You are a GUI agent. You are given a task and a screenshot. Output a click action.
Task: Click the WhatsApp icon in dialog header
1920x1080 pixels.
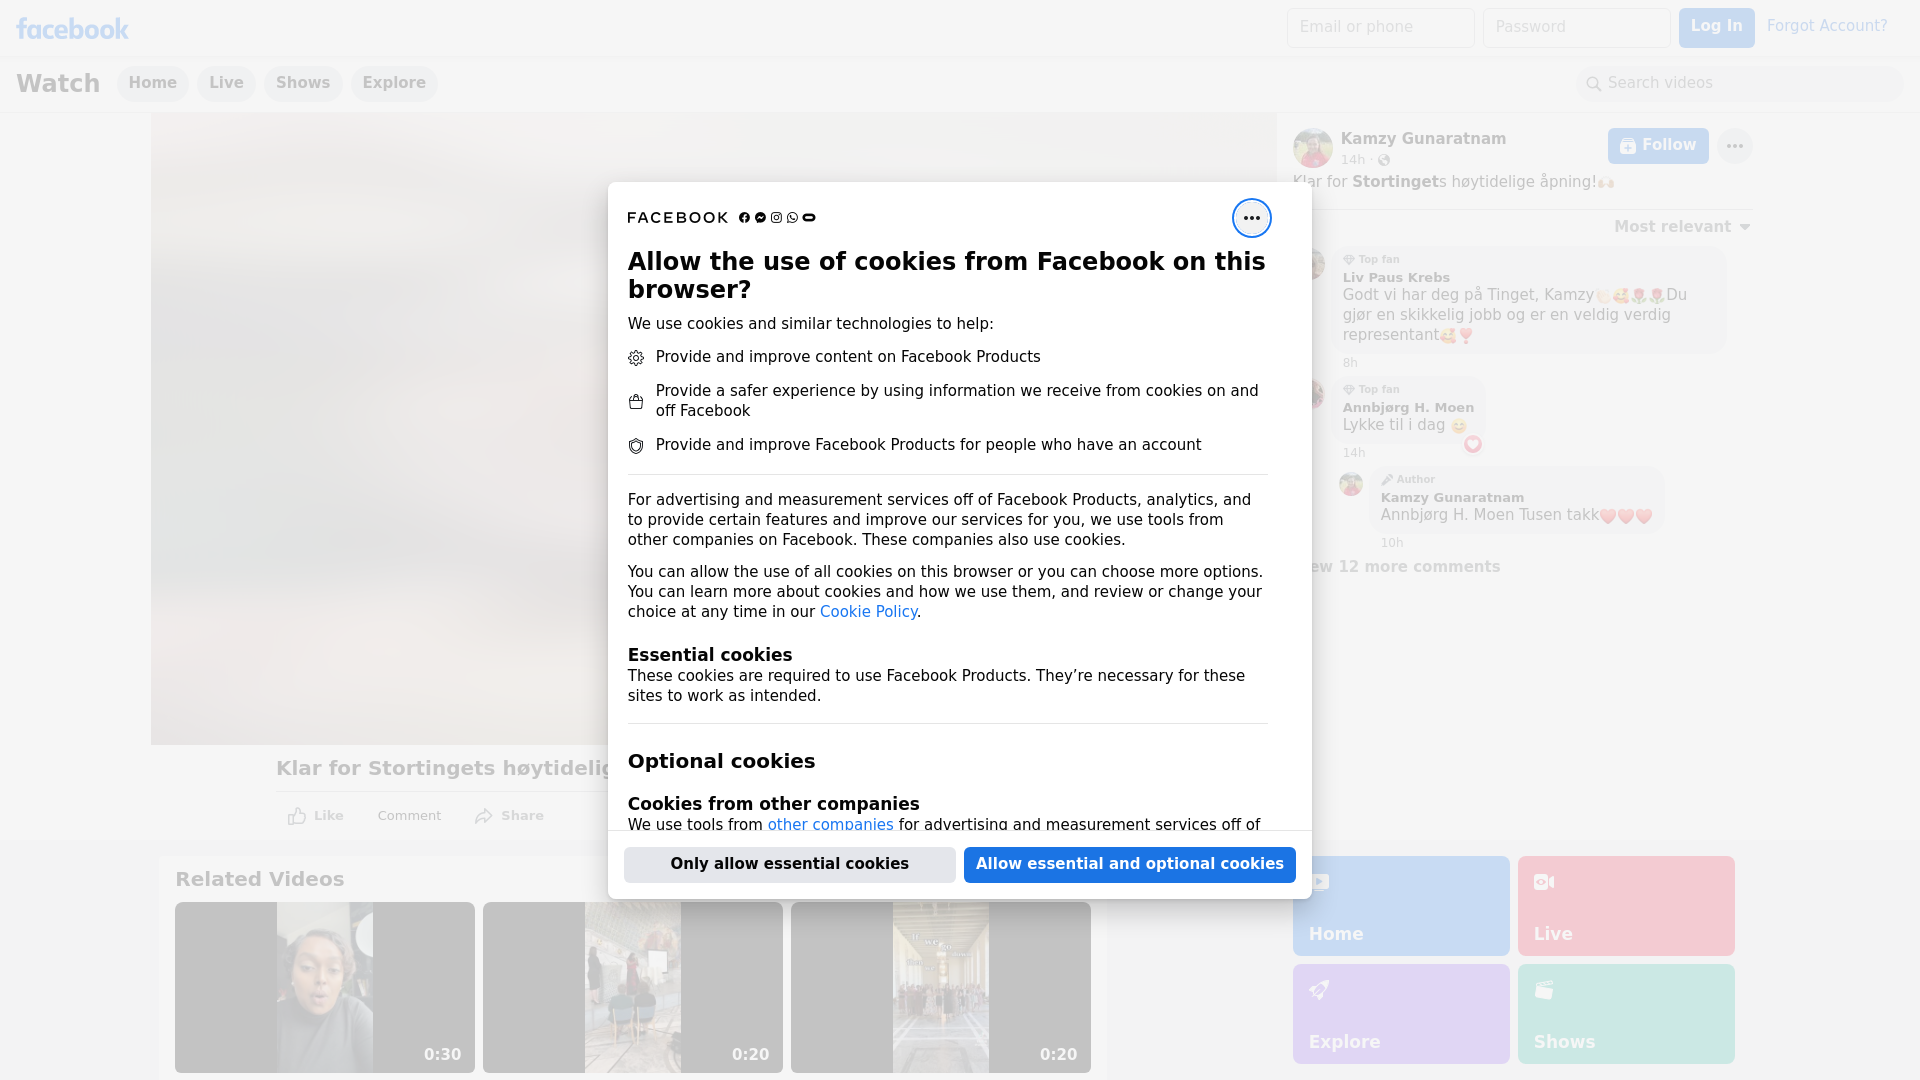point(792,218)
